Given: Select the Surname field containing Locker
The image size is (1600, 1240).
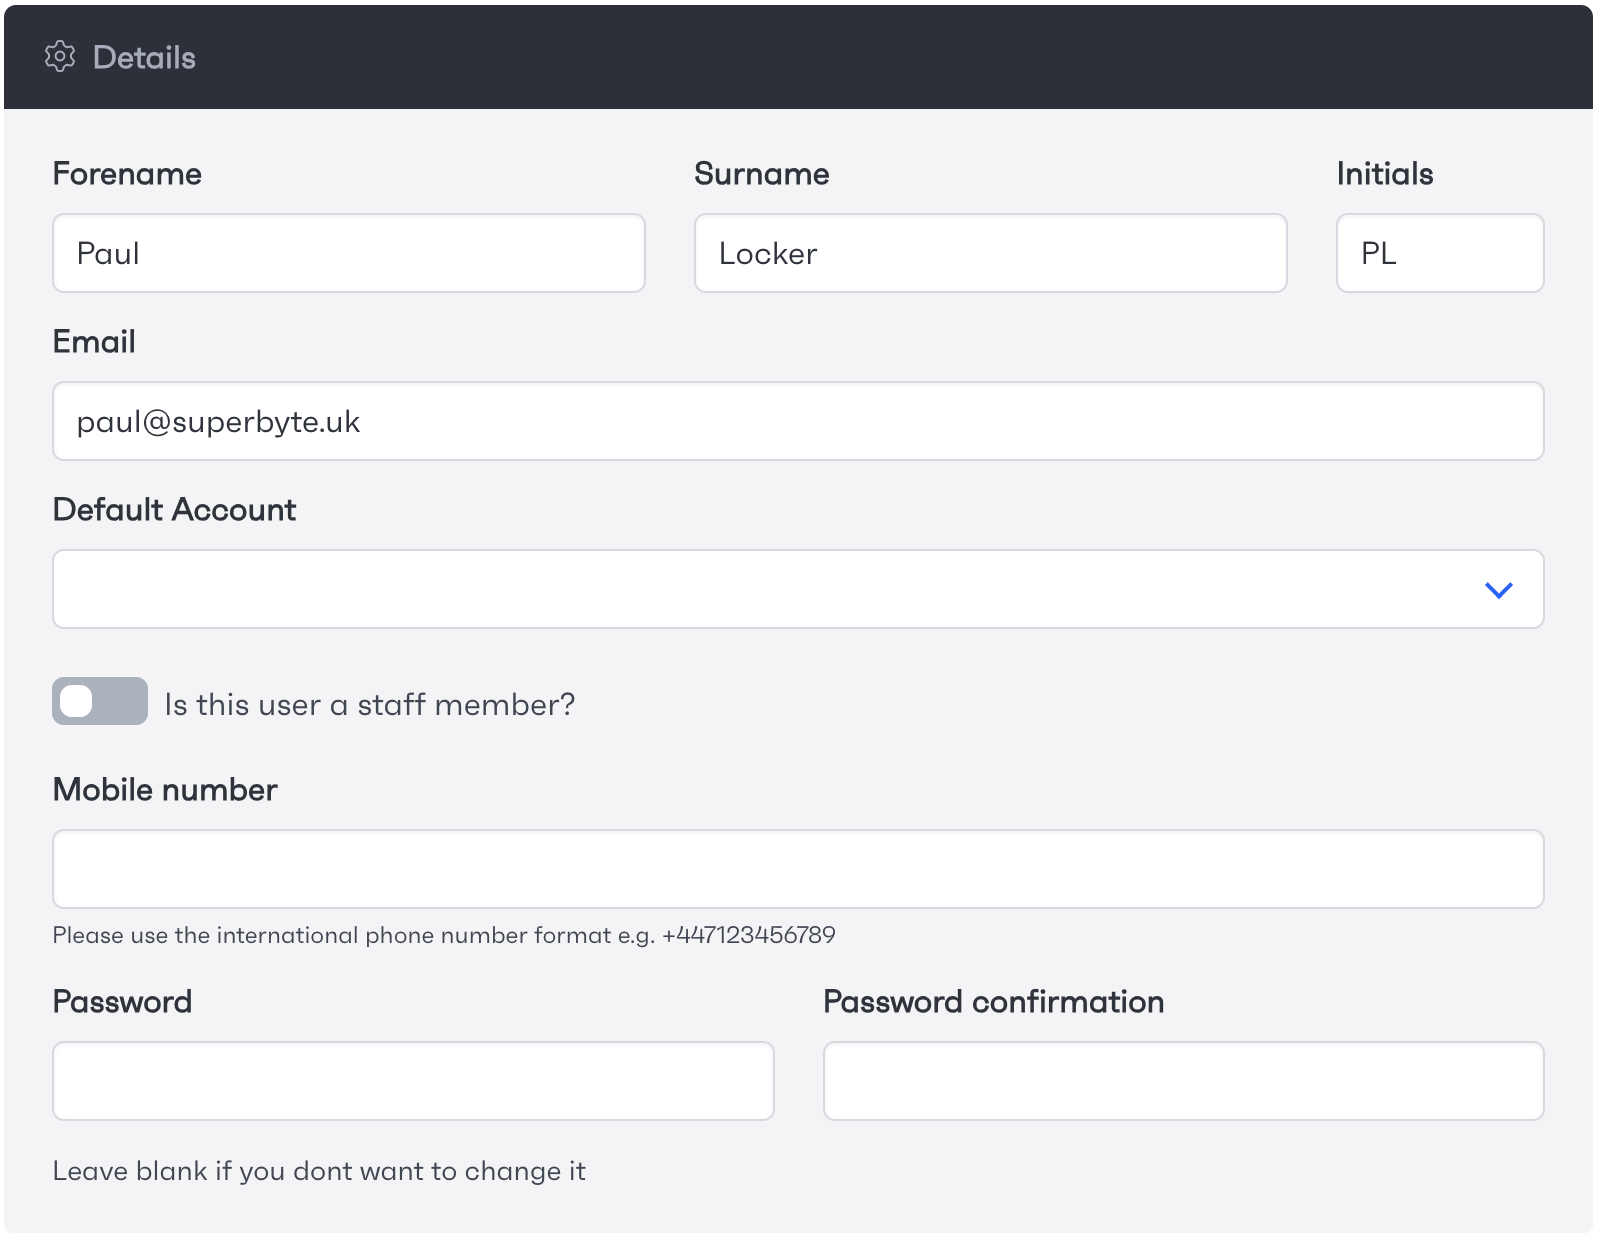Looking at the screenshot, I should point(991,253).
